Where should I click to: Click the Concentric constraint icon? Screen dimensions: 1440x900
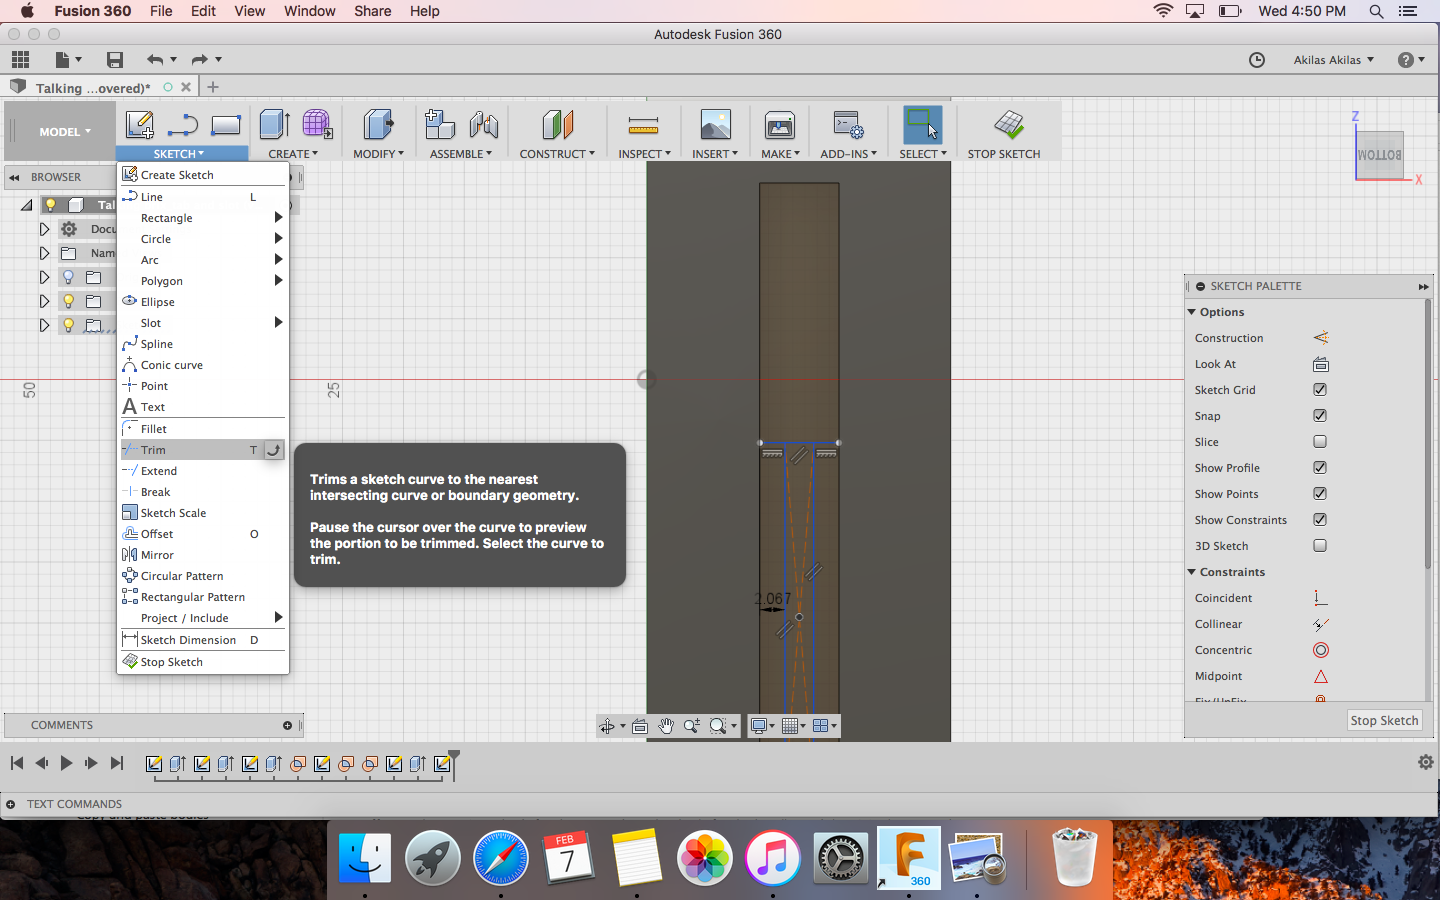[x=1320, y=650]
